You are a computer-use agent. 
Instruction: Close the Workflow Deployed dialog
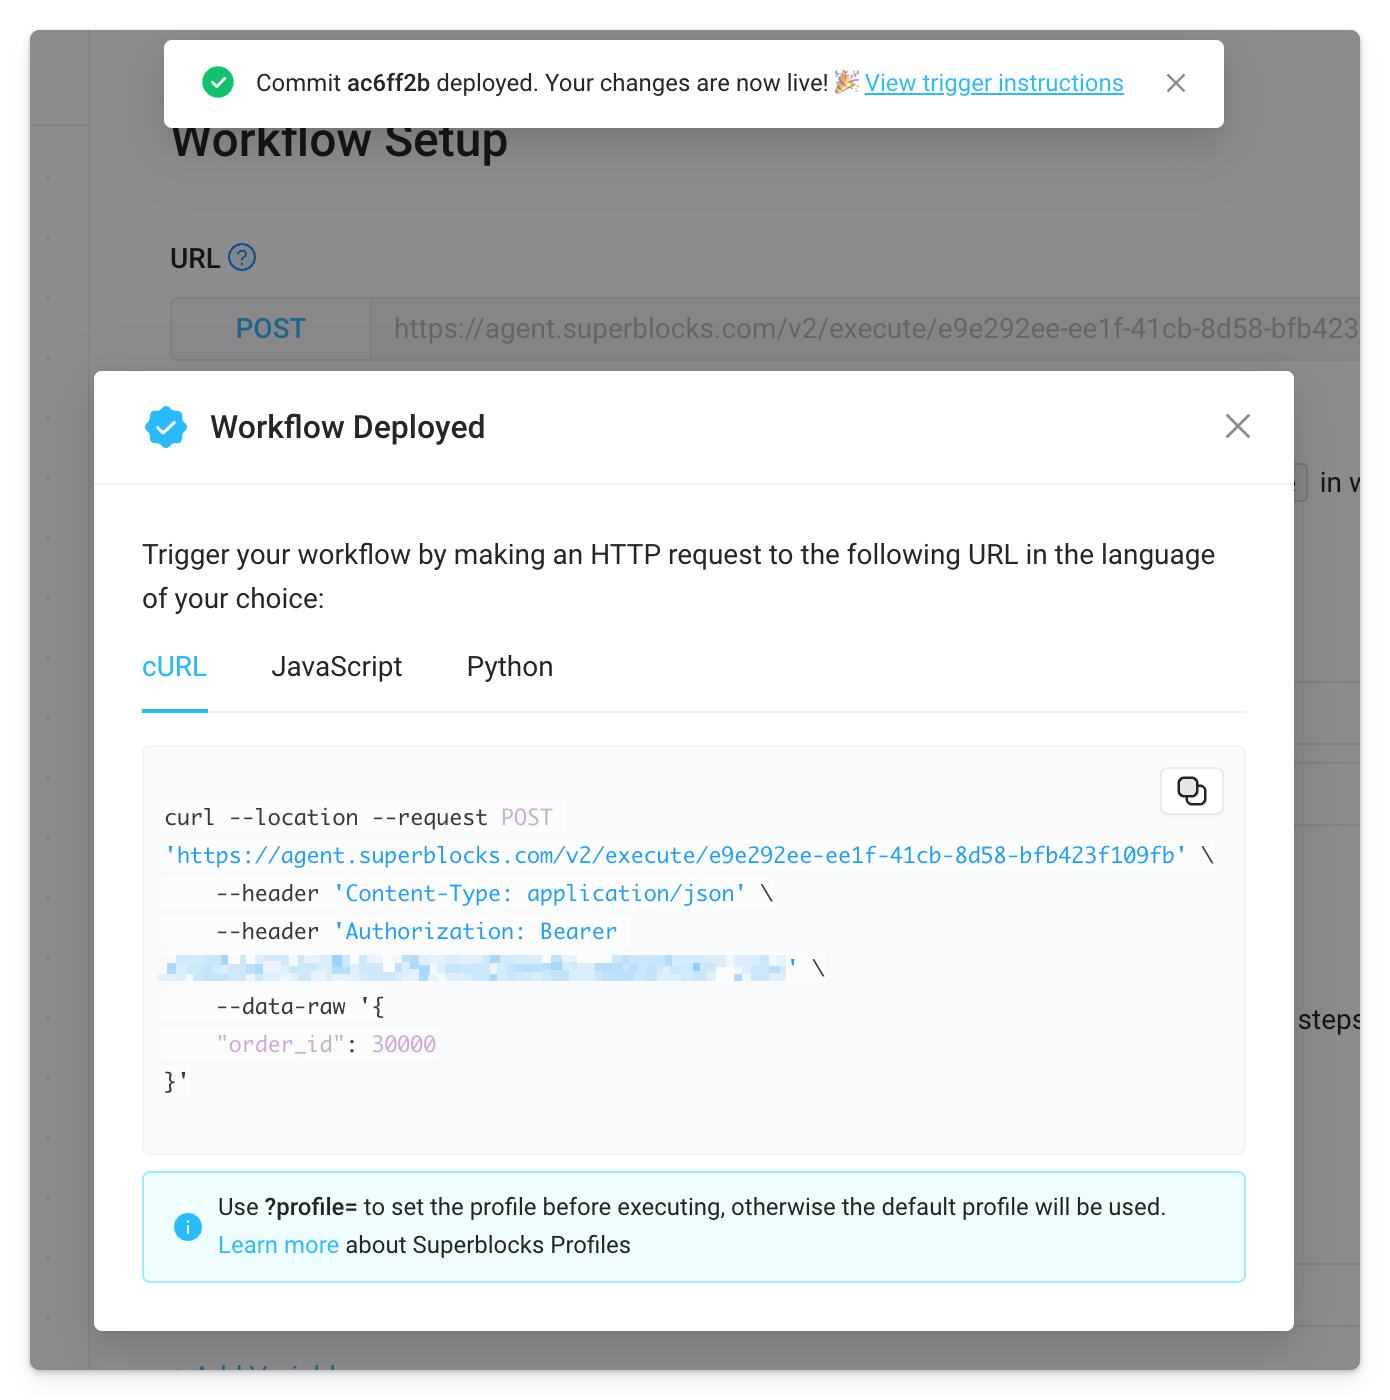[x=1238, y=426]
